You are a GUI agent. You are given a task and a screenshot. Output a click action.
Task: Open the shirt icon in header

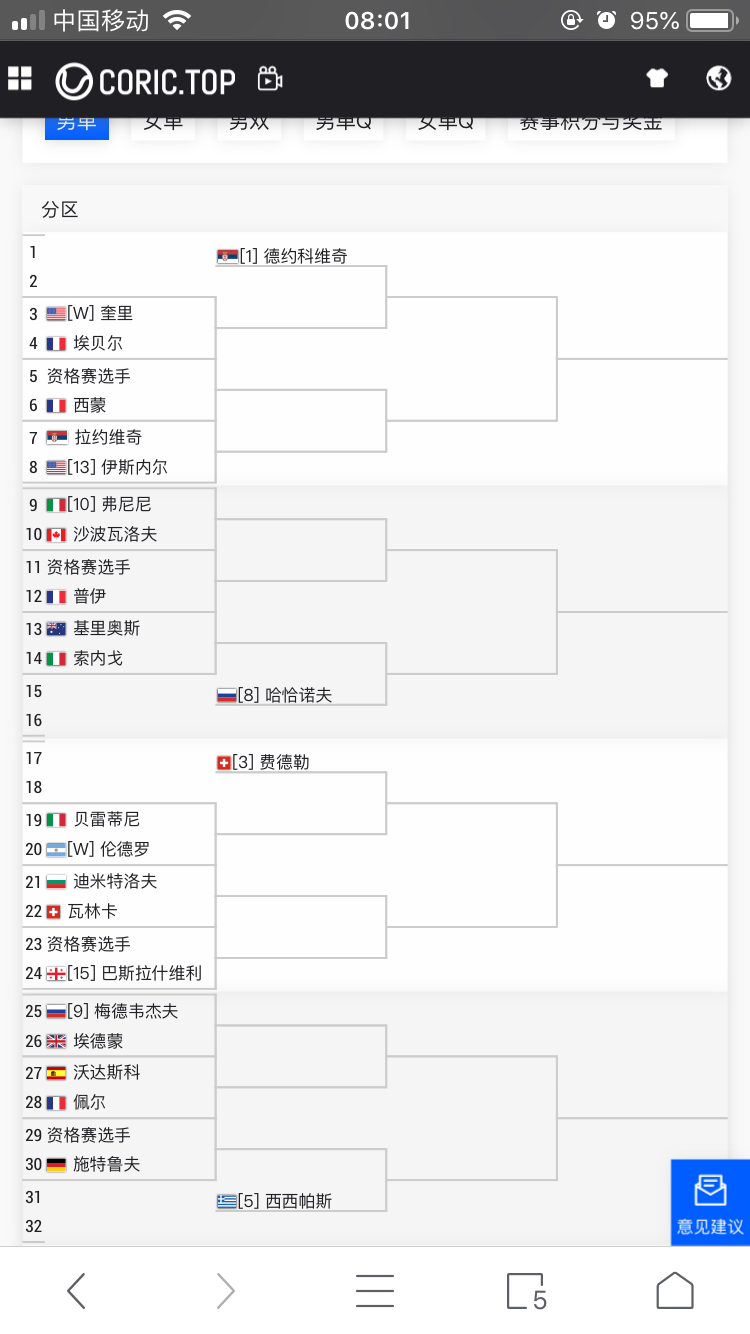point(656,78)
